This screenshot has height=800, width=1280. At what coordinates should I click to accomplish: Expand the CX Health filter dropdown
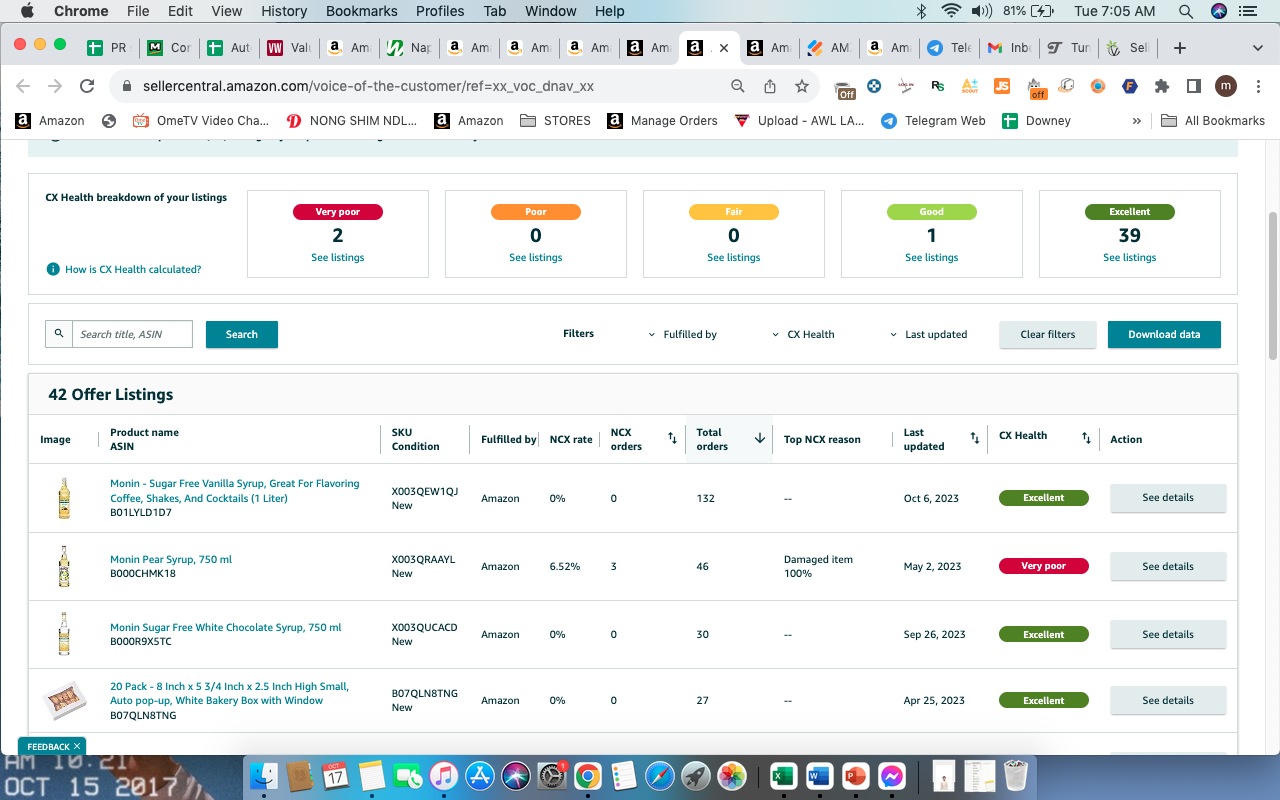[x=803, y=334]
